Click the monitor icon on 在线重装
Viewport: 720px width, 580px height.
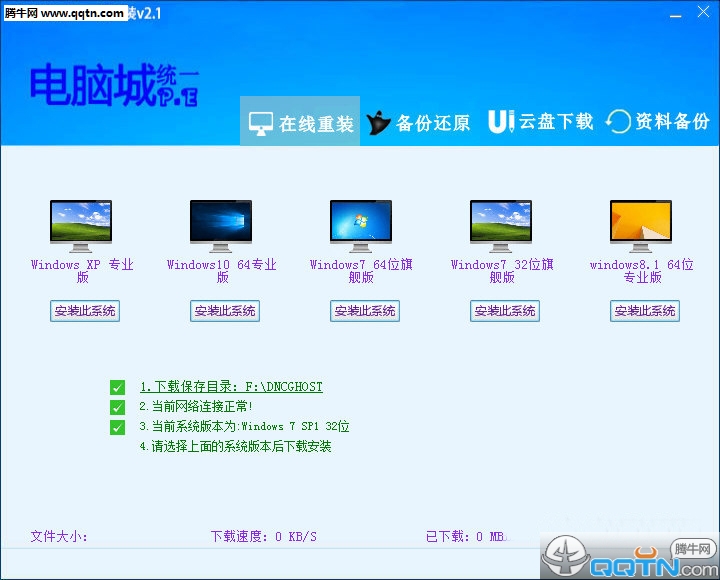pos(261,124)
